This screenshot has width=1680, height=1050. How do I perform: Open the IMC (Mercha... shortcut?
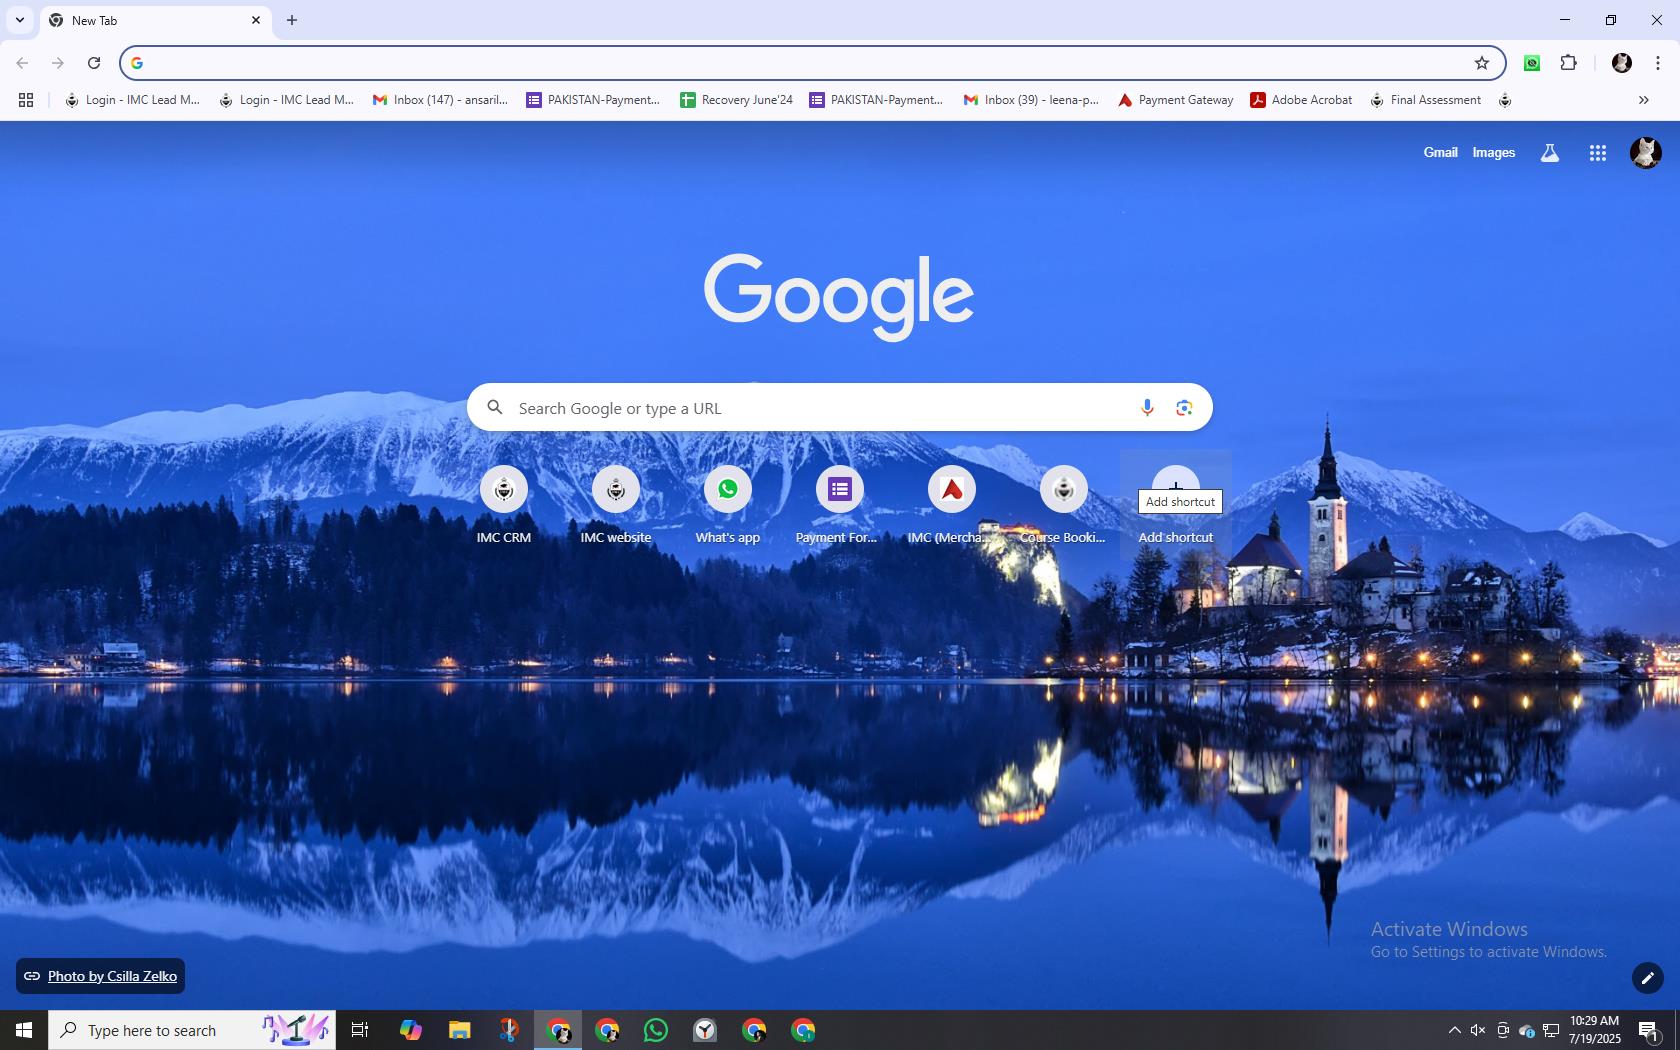click(952, 506)
